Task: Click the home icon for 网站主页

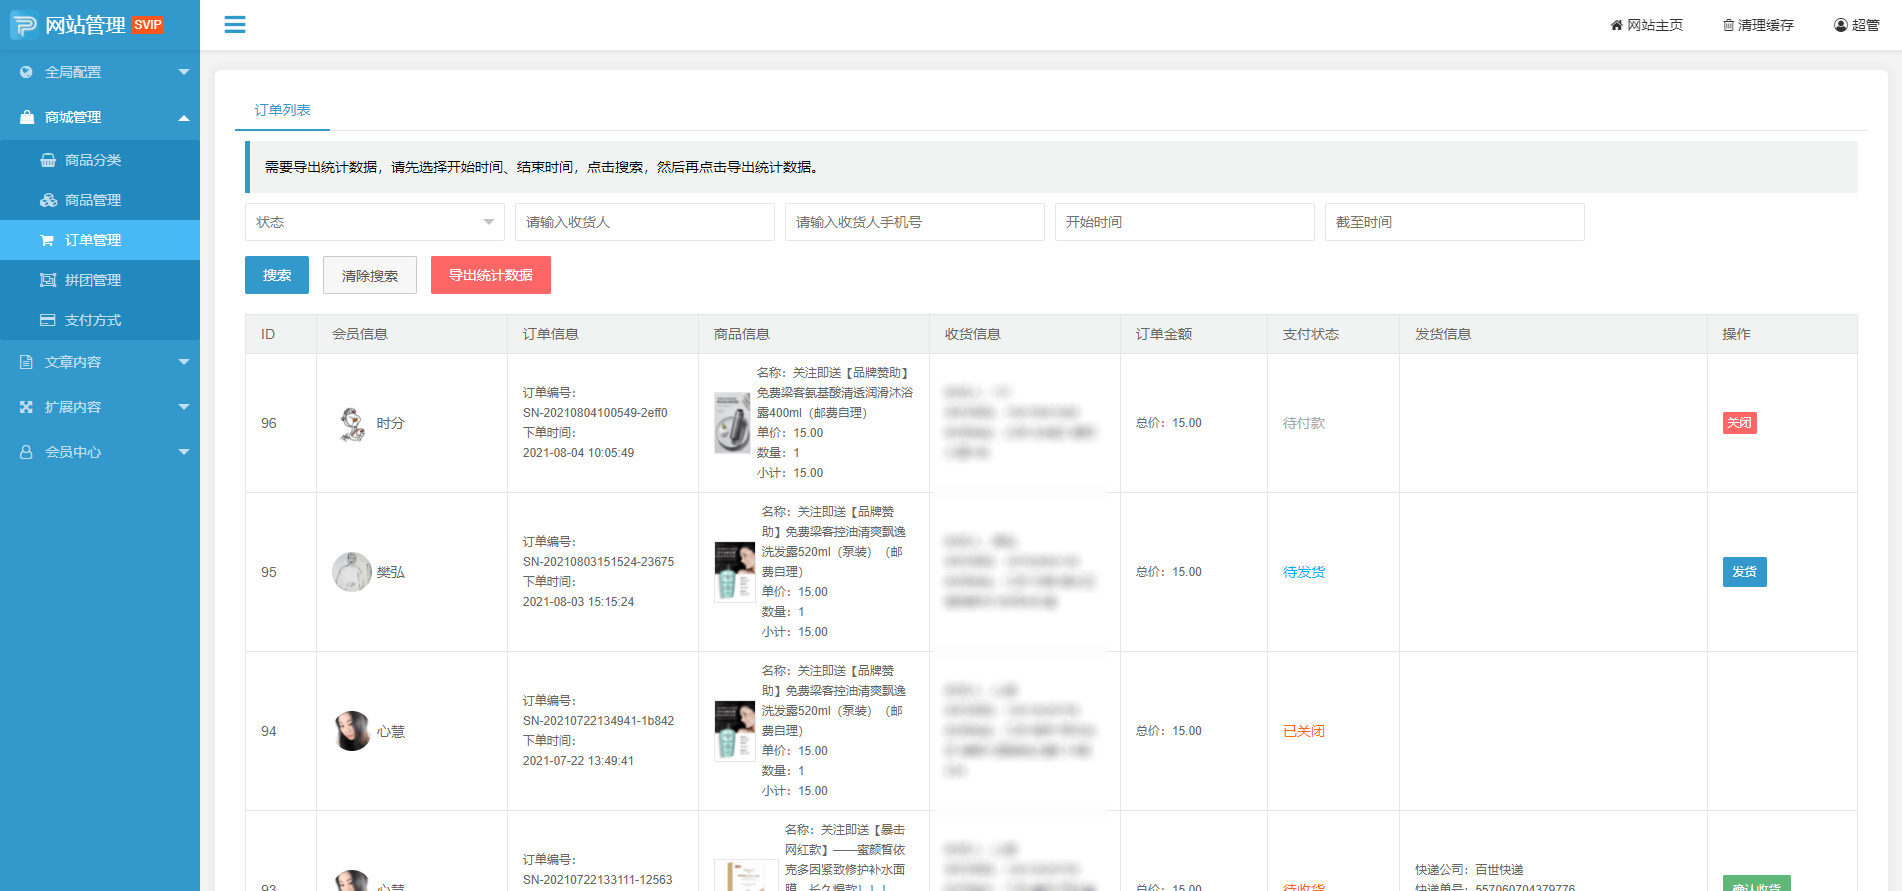Action: (x=1616, y=25)
